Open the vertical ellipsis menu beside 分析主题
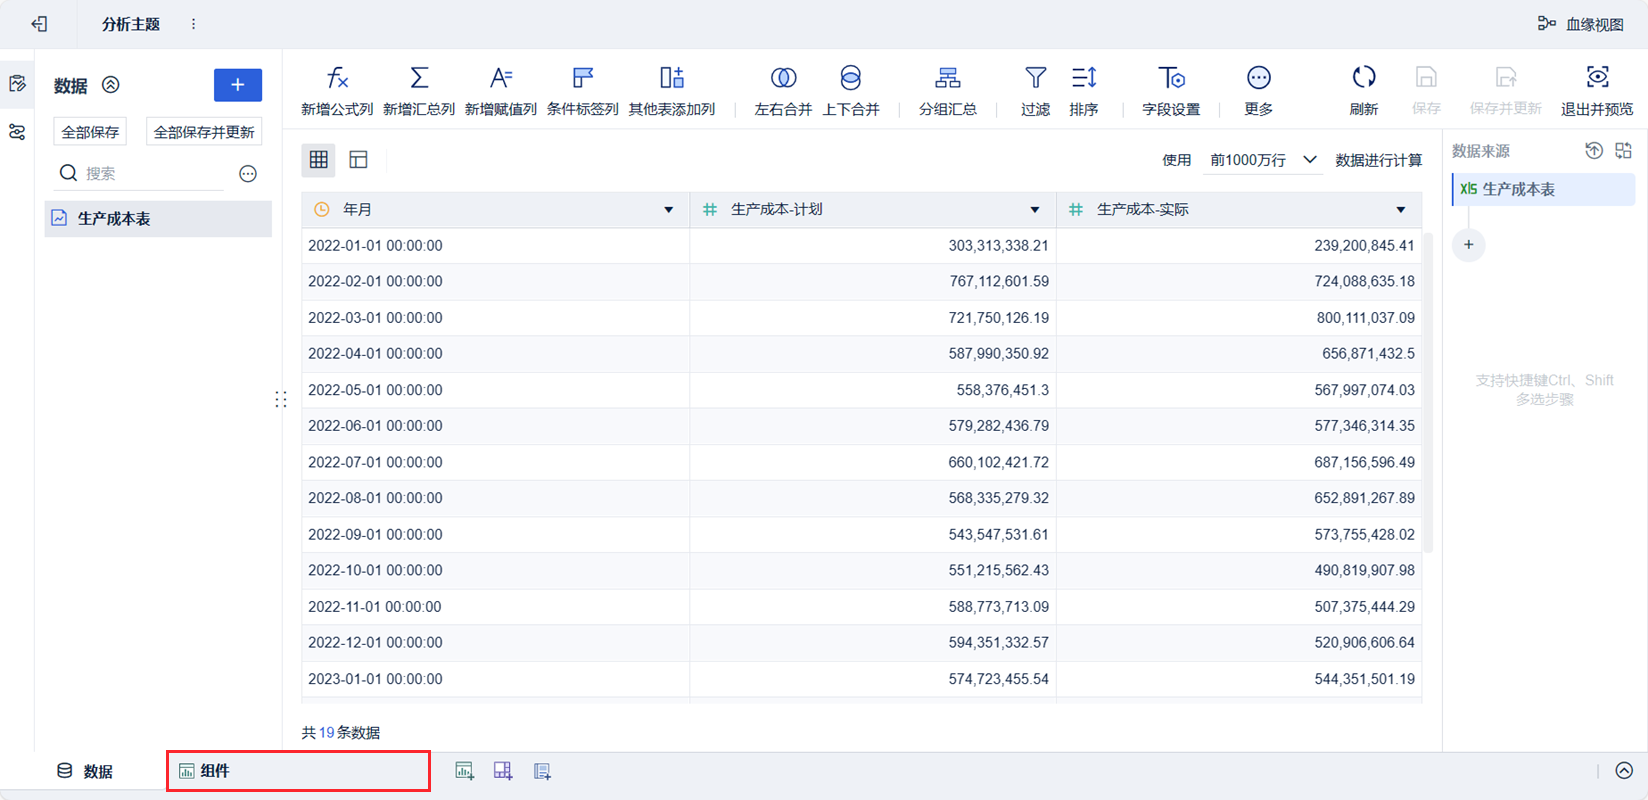1648x800 pixels. click(193, 24)
